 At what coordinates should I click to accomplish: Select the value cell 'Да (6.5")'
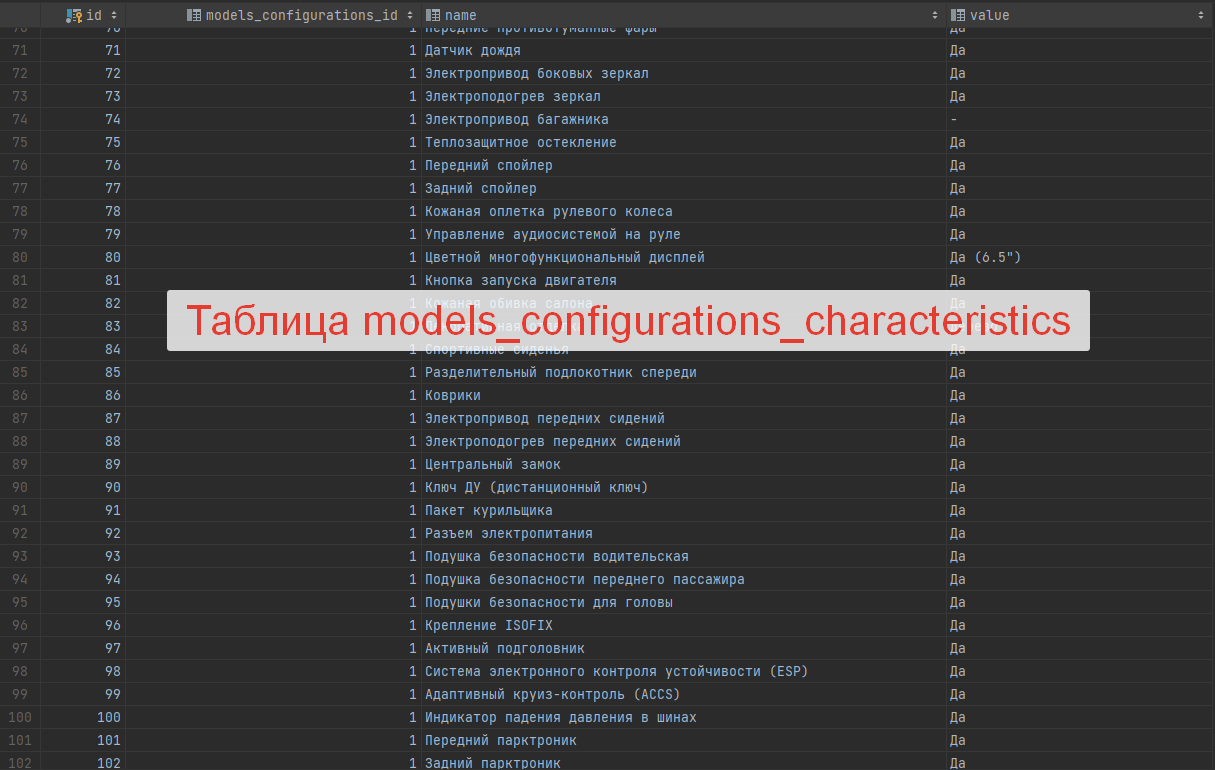pos(985,257)
